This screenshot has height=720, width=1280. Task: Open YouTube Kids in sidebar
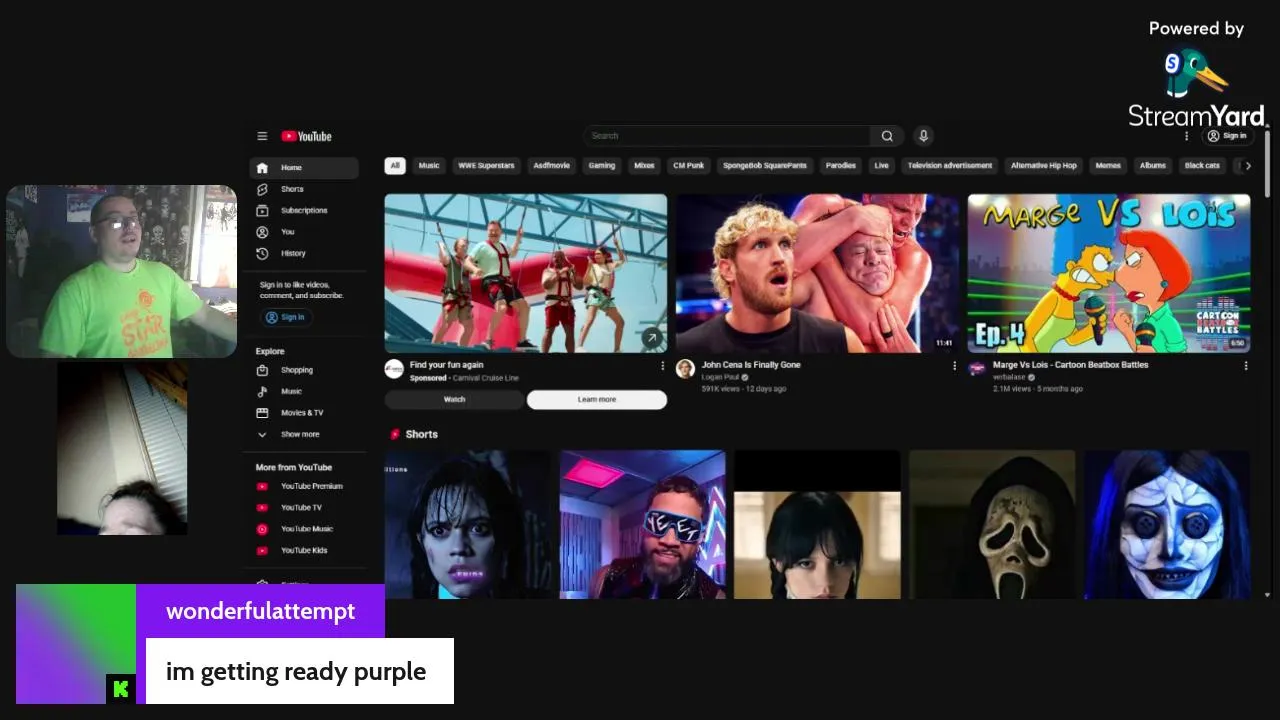click(x=304, y=551)
